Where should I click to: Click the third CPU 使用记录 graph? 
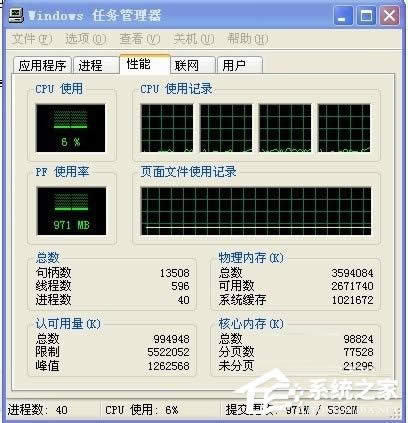285,128
